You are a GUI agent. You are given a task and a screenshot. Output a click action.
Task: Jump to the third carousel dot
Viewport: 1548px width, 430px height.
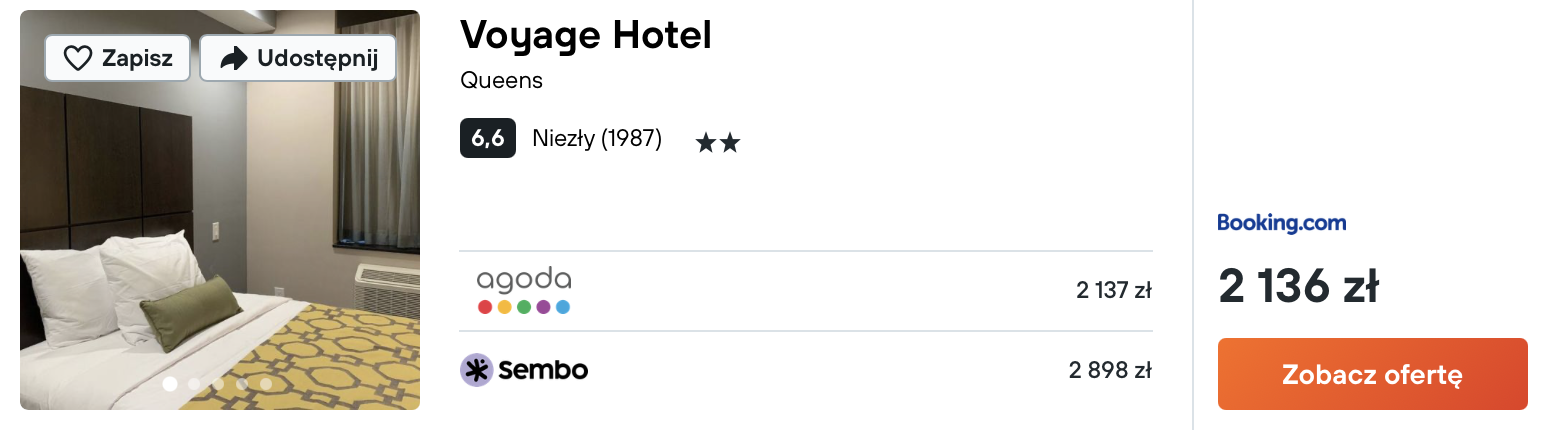[218, 383]
